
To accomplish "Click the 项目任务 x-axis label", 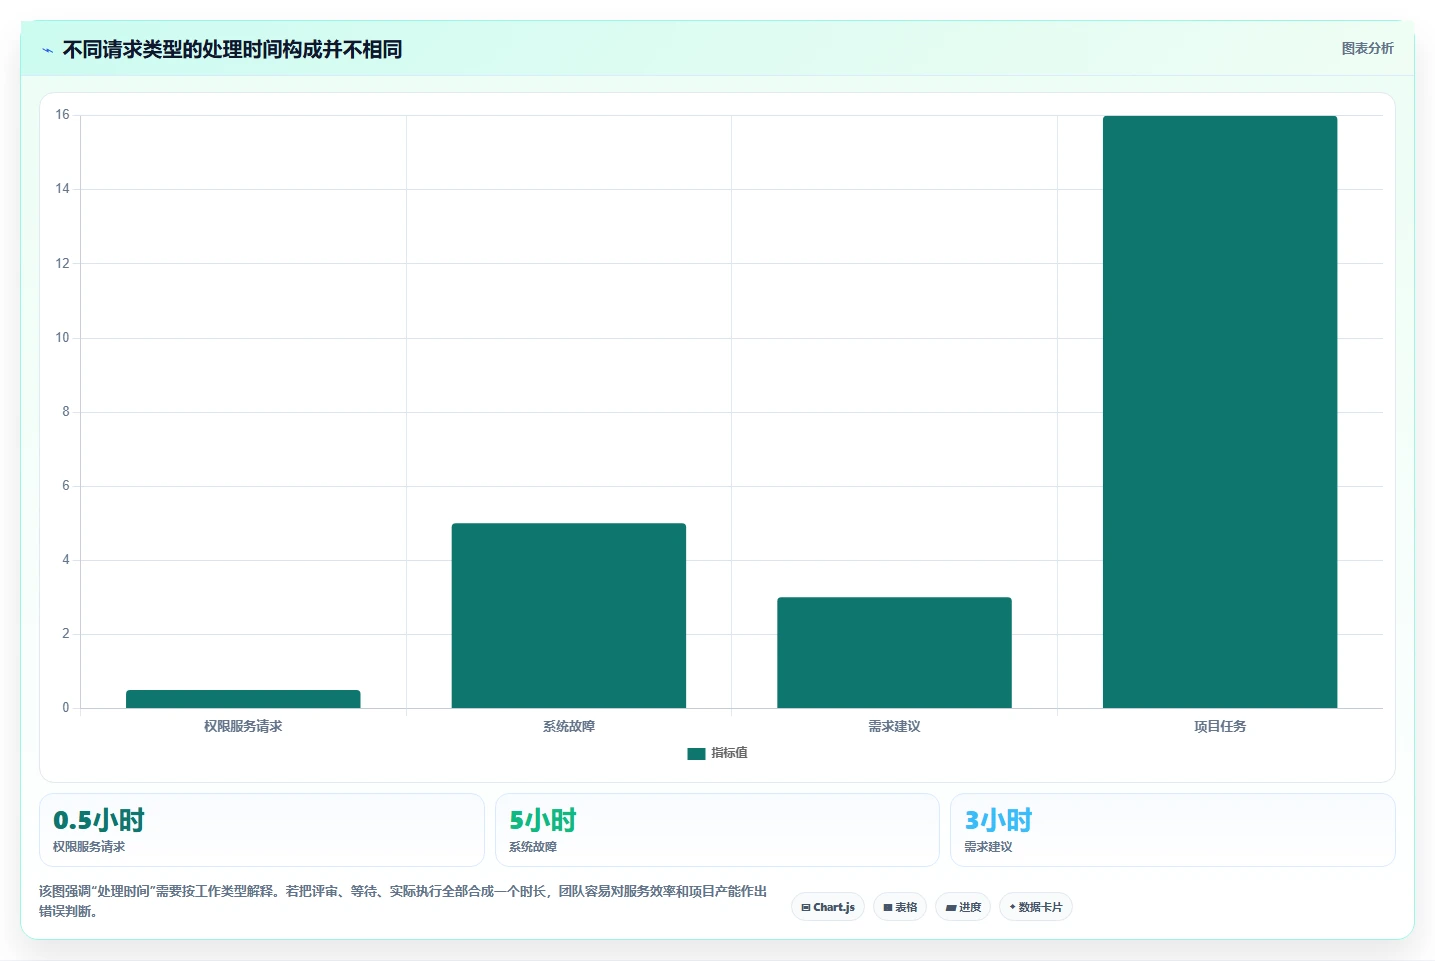I will click(x=1220, y=726).
